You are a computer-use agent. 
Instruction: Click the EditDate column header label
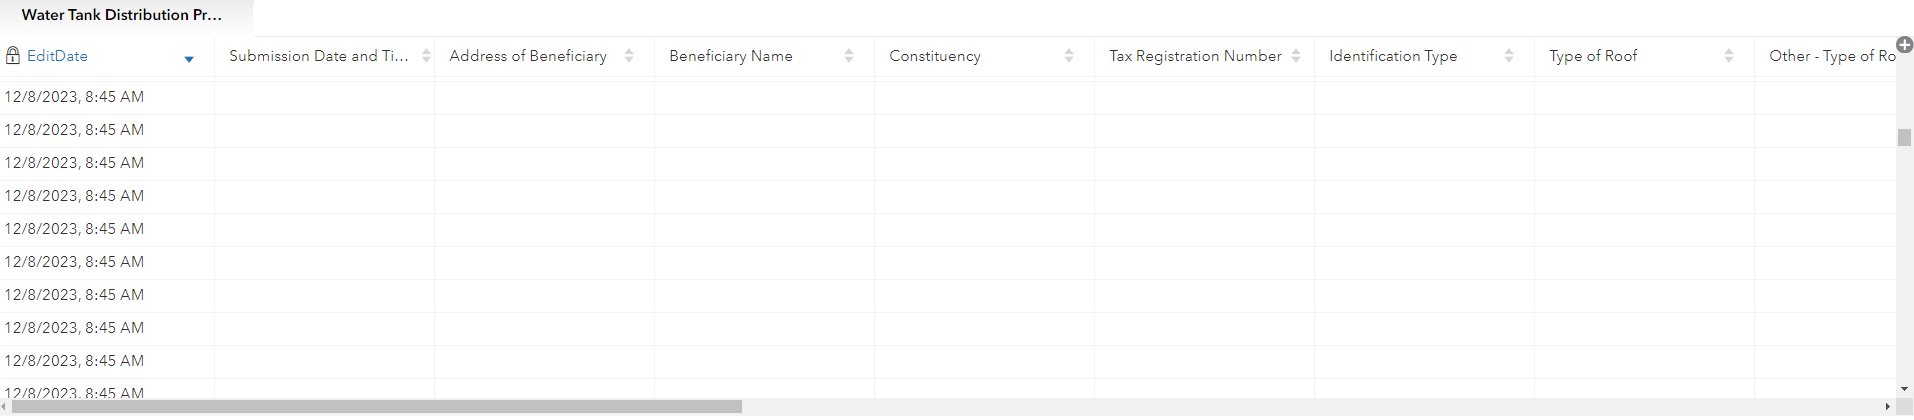57,56
